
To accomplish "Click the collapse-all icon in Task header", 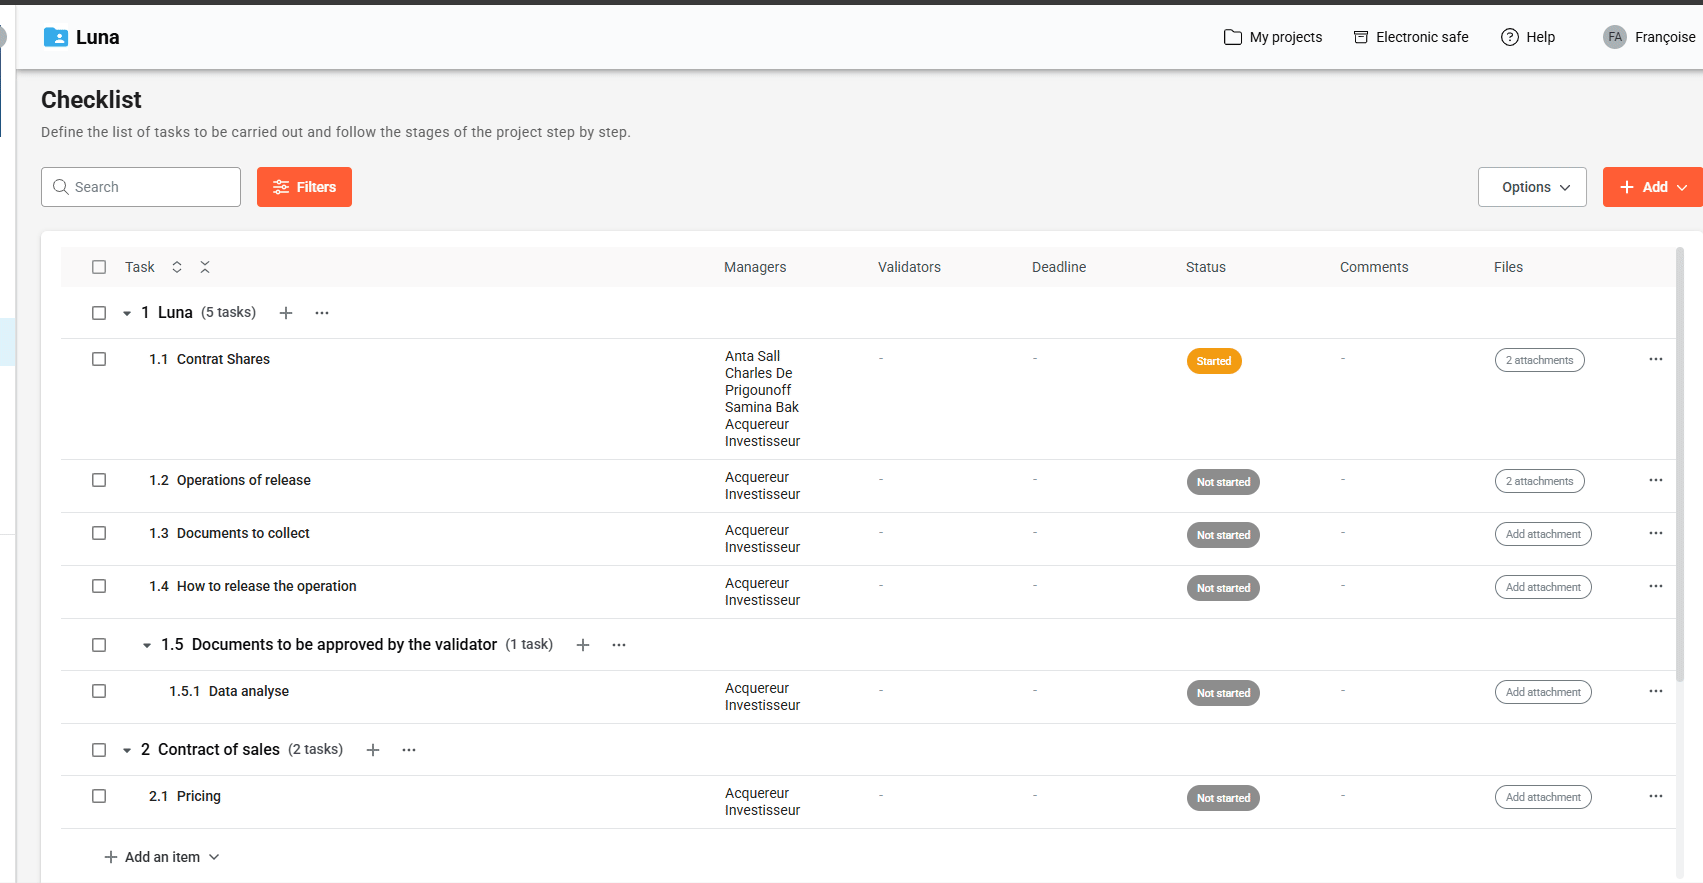I will (x=205, y=267).
